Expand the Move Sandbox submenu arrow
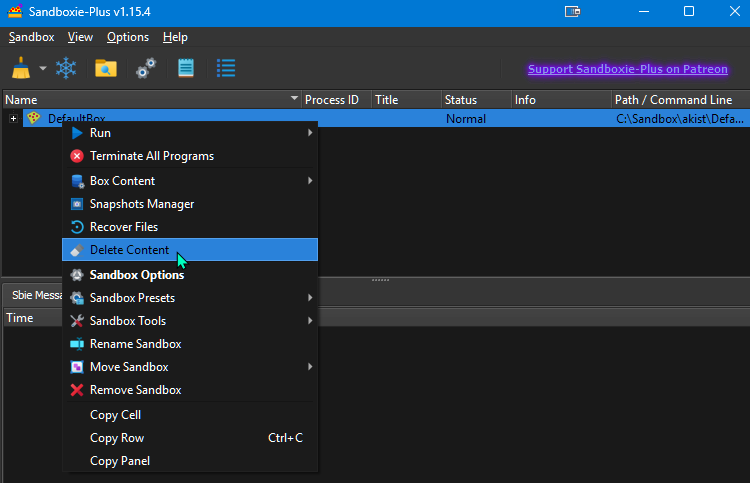Viewport: 750px width, 483px height. click(310, 366)
